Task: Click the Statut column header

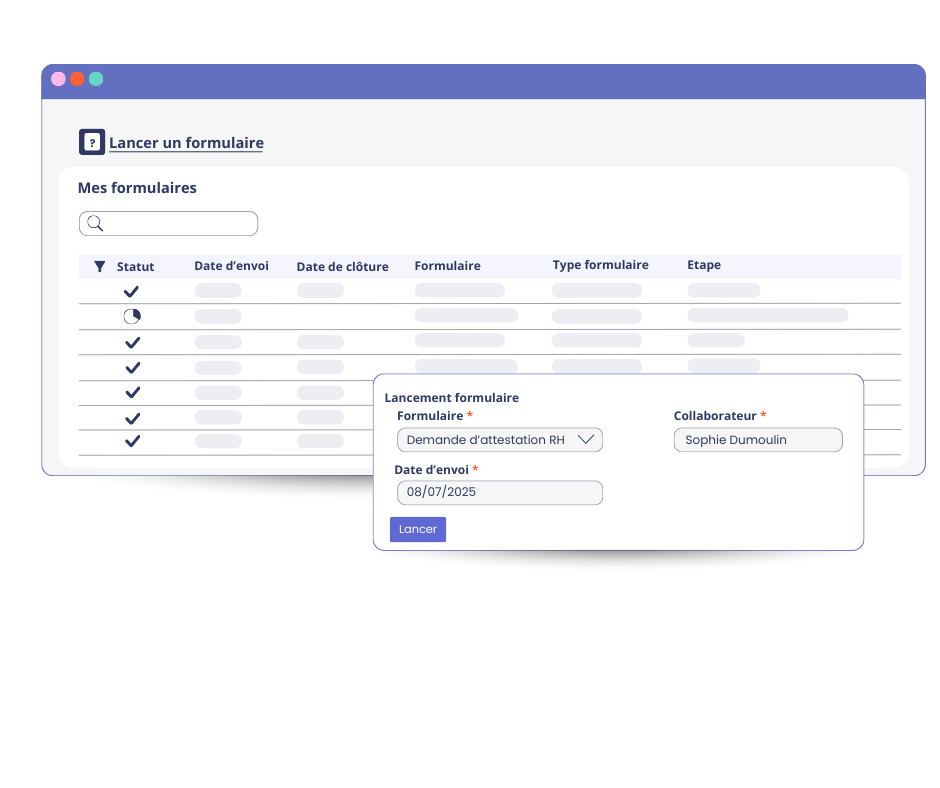Action: (x=135, y=266)
